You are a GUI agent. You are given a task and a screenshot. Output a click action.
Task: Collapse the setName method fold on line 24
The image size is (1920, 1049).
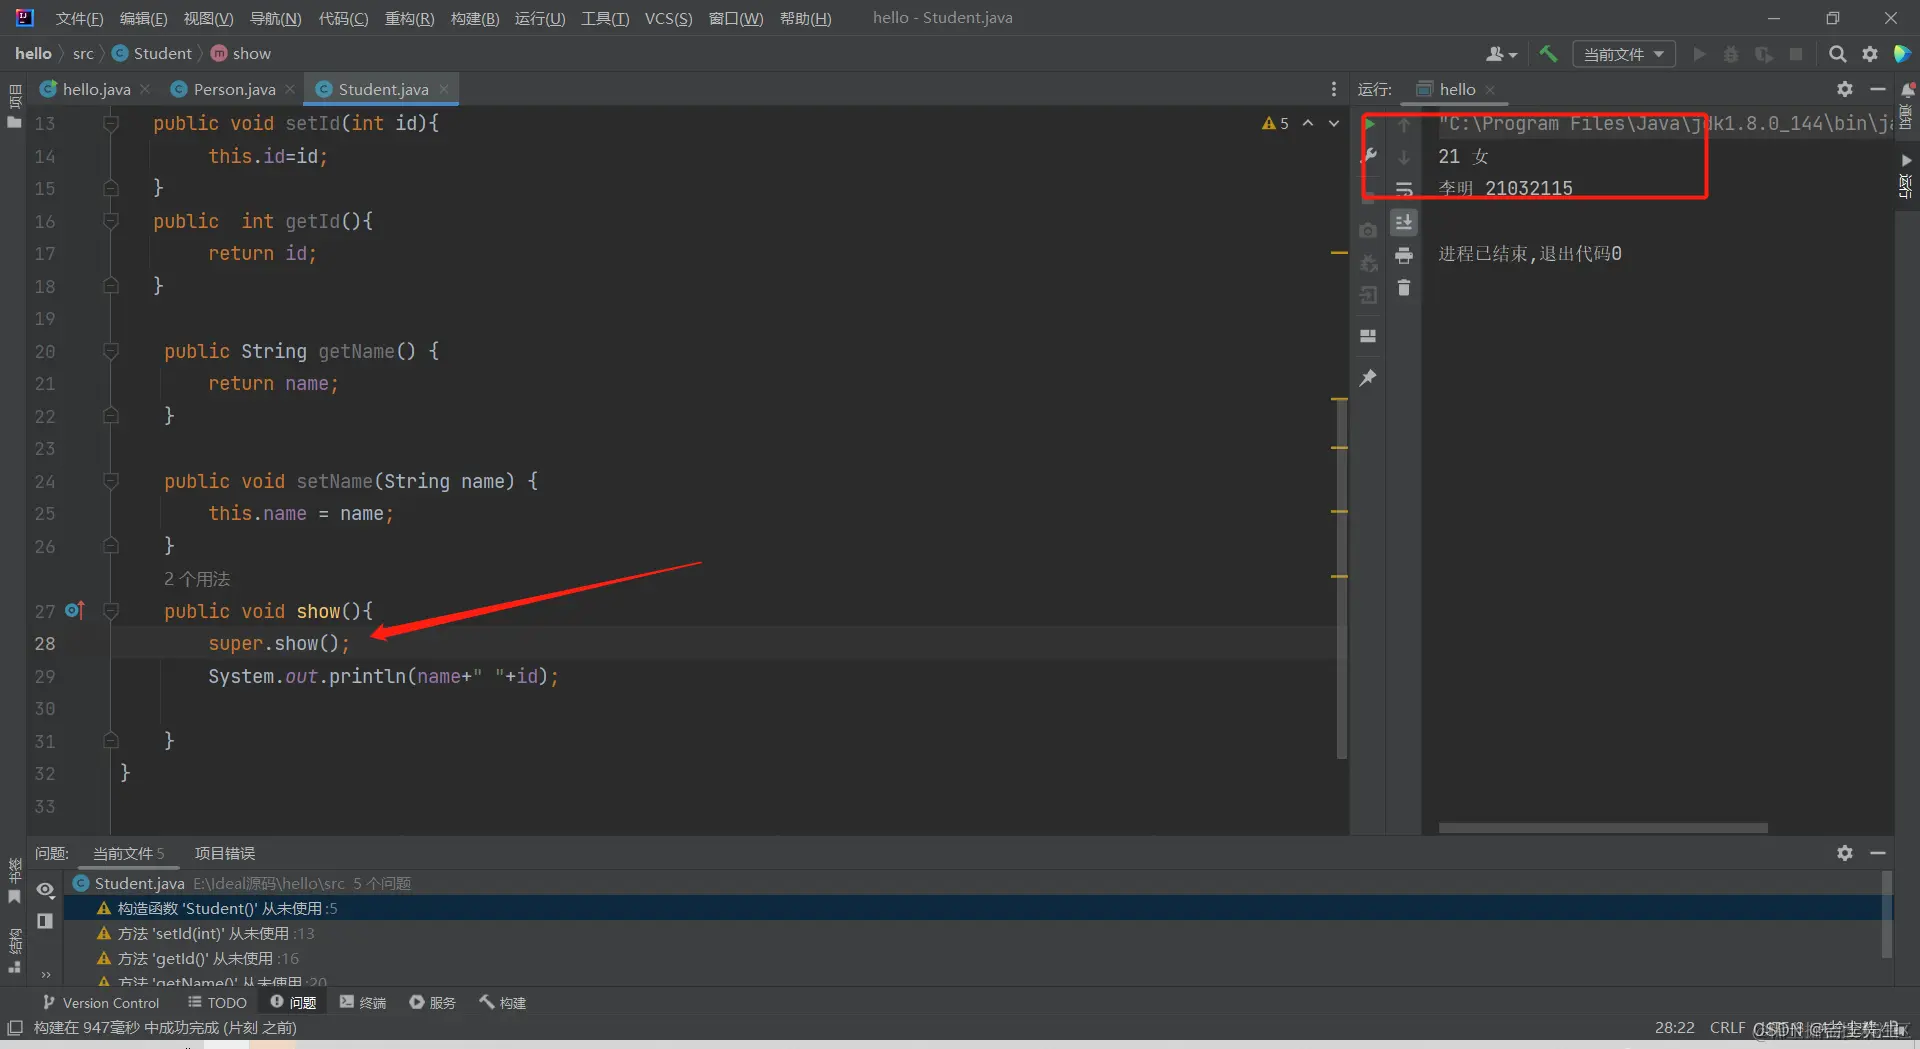[x=111, y=481]
